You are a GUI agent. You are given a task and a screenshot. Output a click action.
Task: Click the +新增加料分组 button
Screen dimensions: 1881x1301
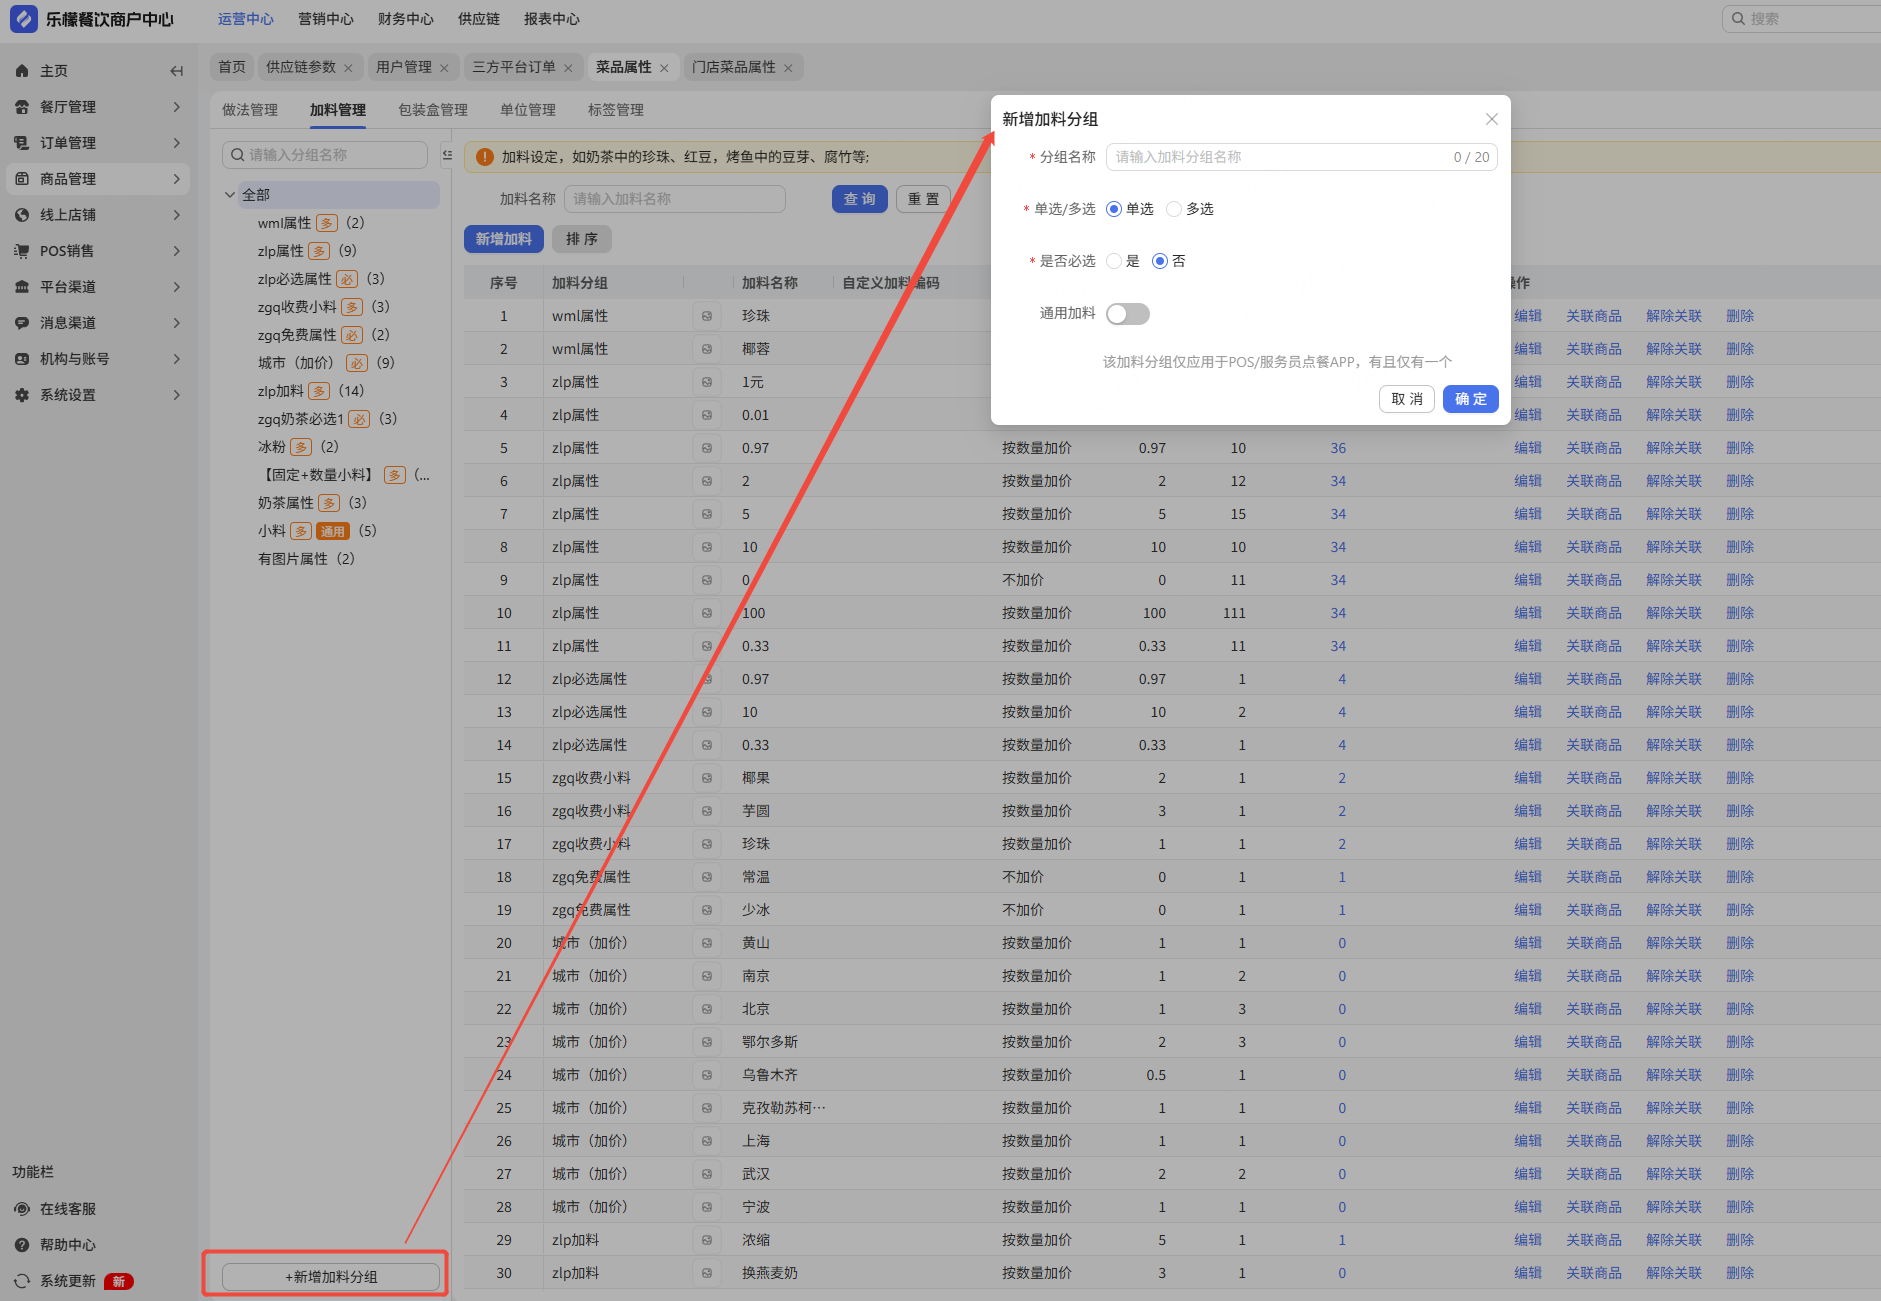(331, 1277)
